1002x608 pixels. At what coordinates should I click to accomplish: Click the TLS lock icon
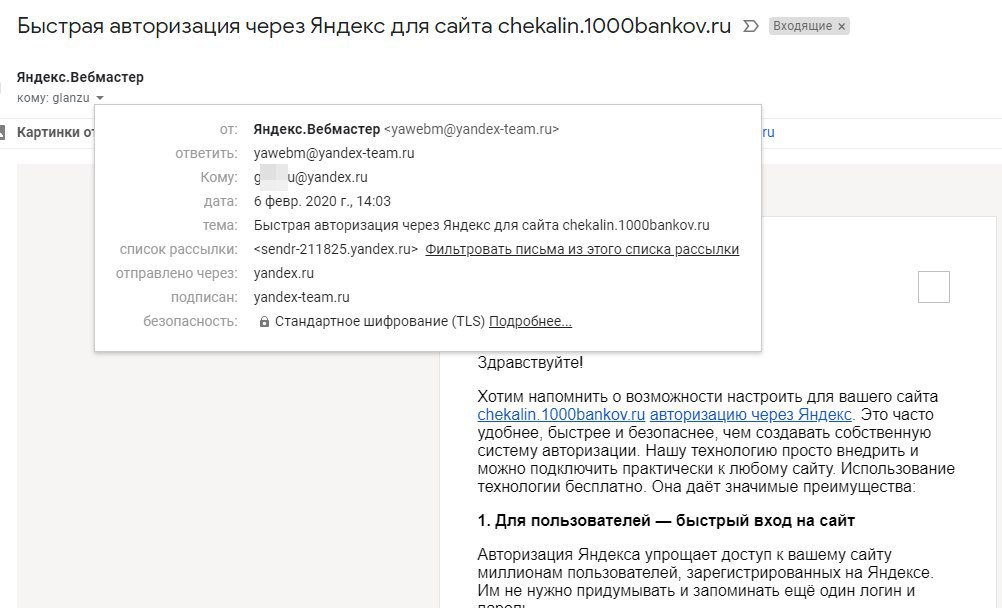point(264,322)
